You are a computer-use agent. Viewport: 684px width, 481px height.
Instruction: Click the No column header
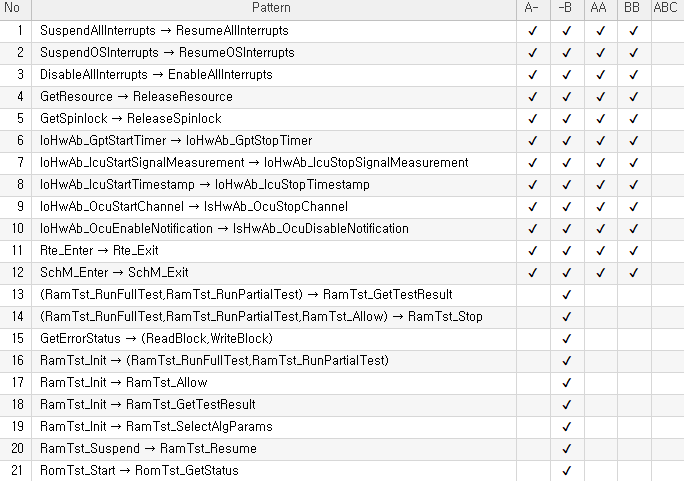pos(12,8)
